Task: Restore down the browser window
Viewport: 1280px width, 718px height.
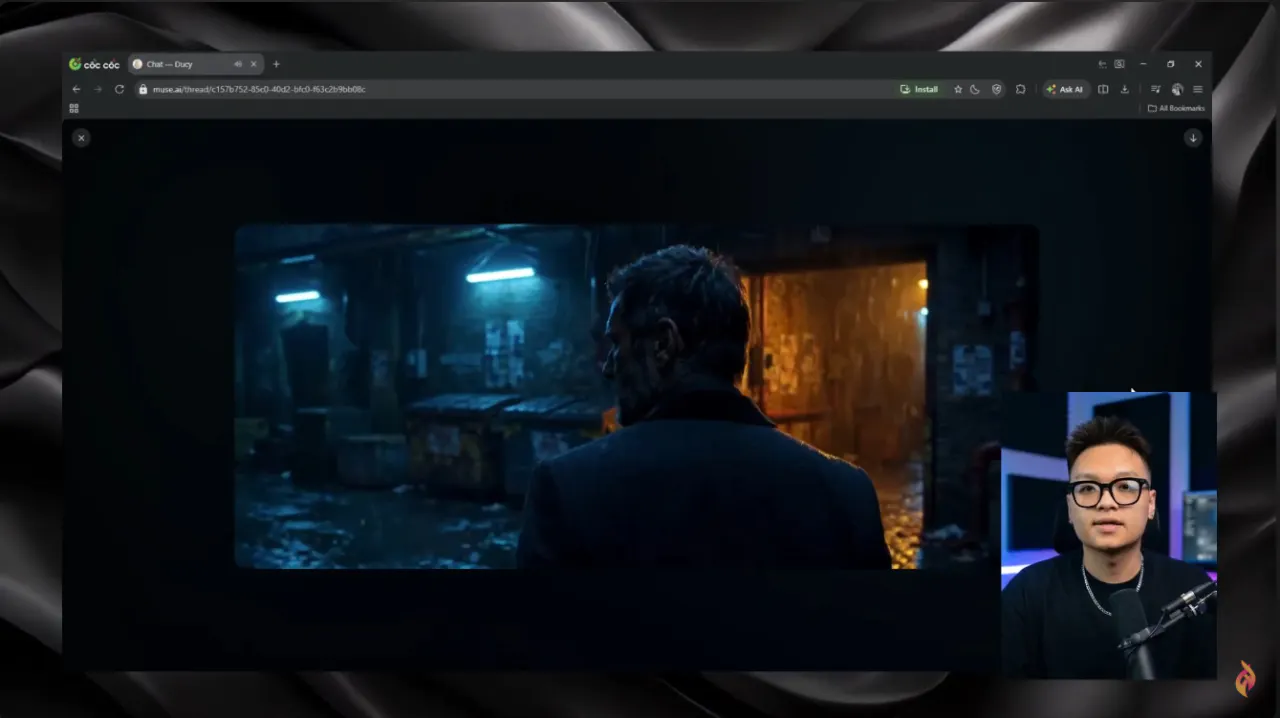Action: click(x=1170, y=64)
